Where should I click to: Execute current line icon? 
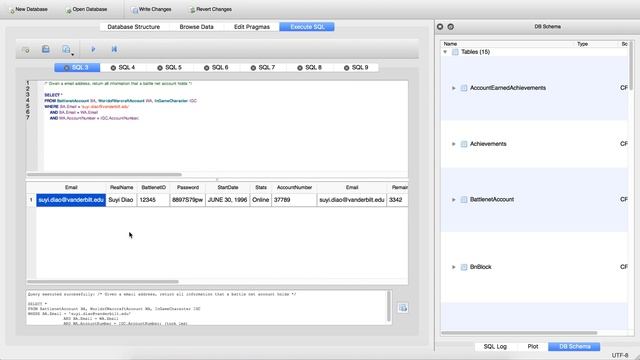click(114, 49)
